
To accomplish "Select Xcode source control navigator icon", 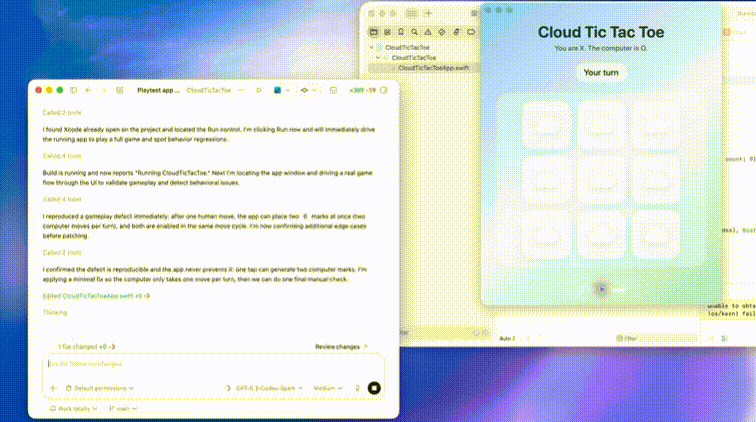I will (x=387, y=32).
